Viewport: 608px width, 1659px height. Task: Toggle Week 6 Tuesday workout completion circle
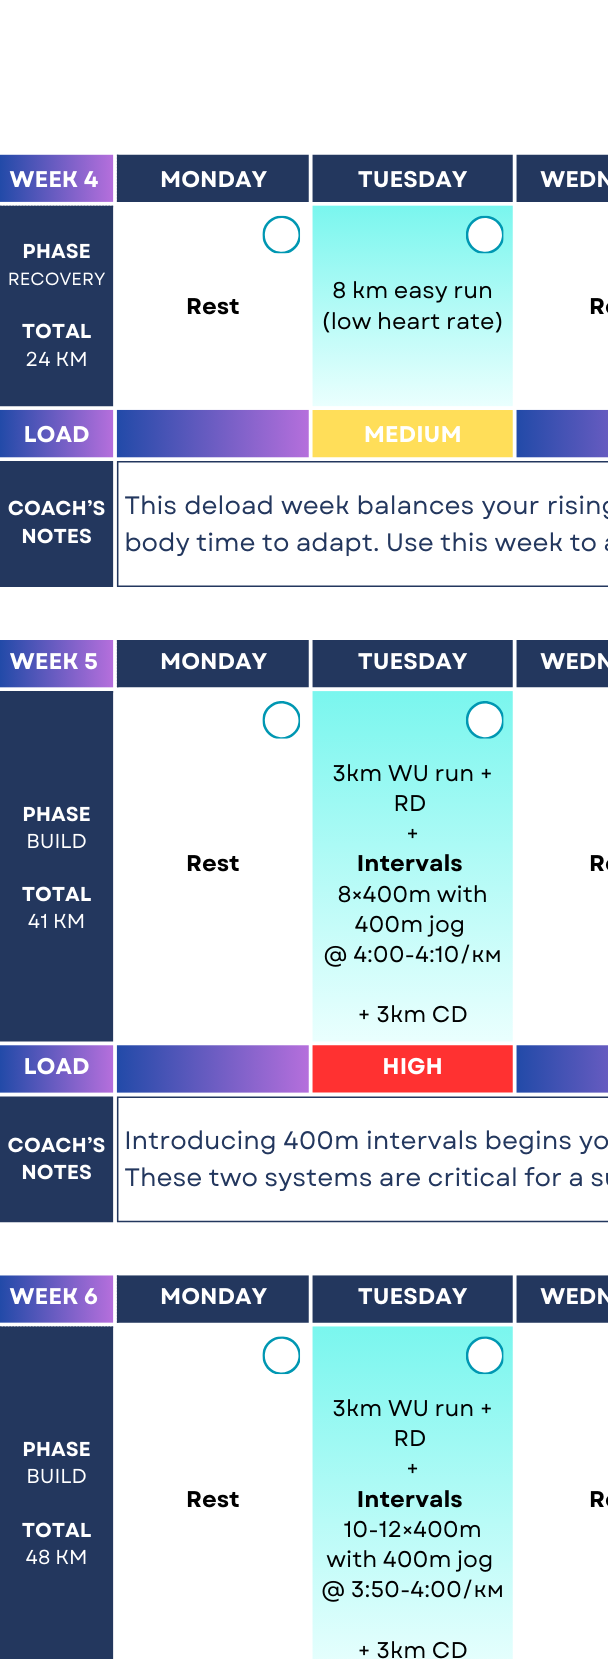[485, 1356]
